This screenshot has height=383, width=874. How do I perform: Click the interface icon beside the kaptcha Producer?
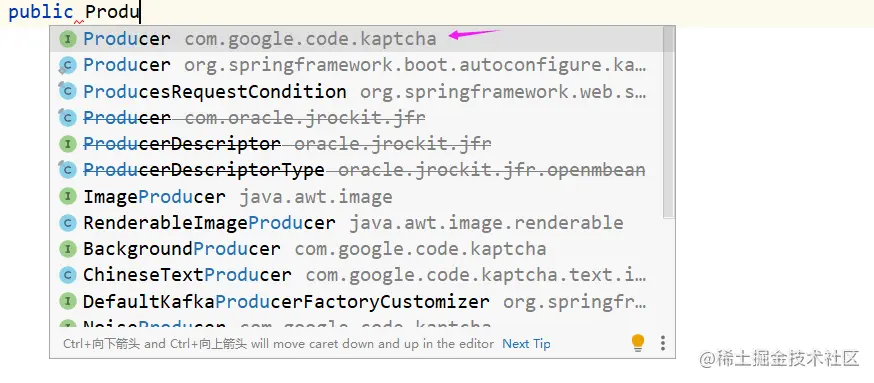tap(67, 39)
